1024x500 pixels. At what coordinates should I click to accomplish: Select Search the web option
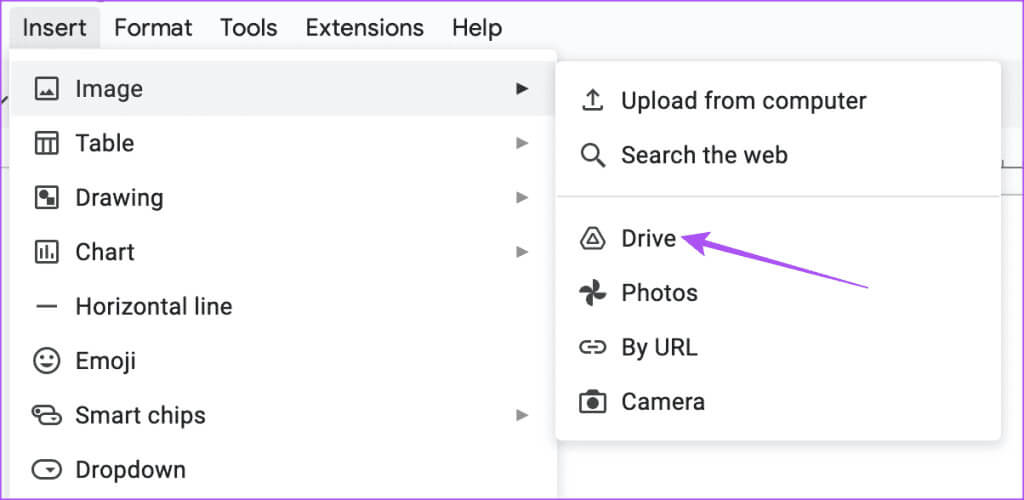[x=704, y=155]
